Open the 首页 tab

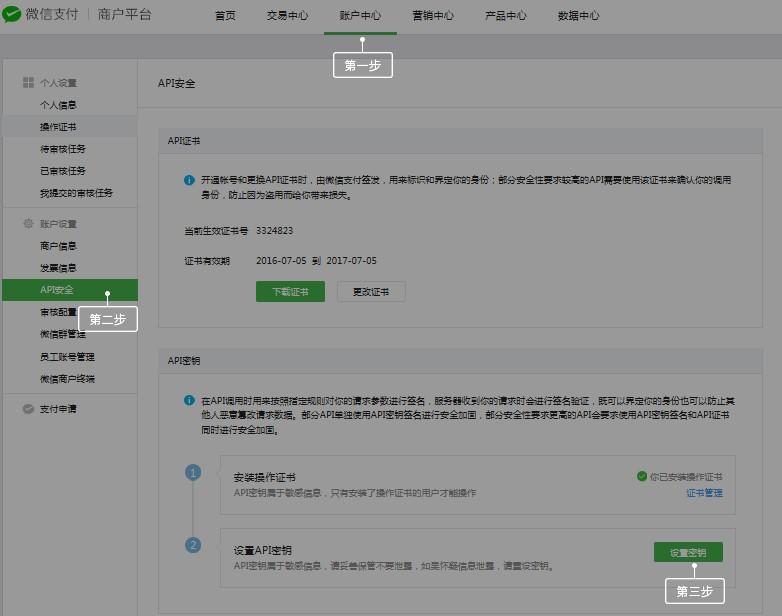[226, 16]
